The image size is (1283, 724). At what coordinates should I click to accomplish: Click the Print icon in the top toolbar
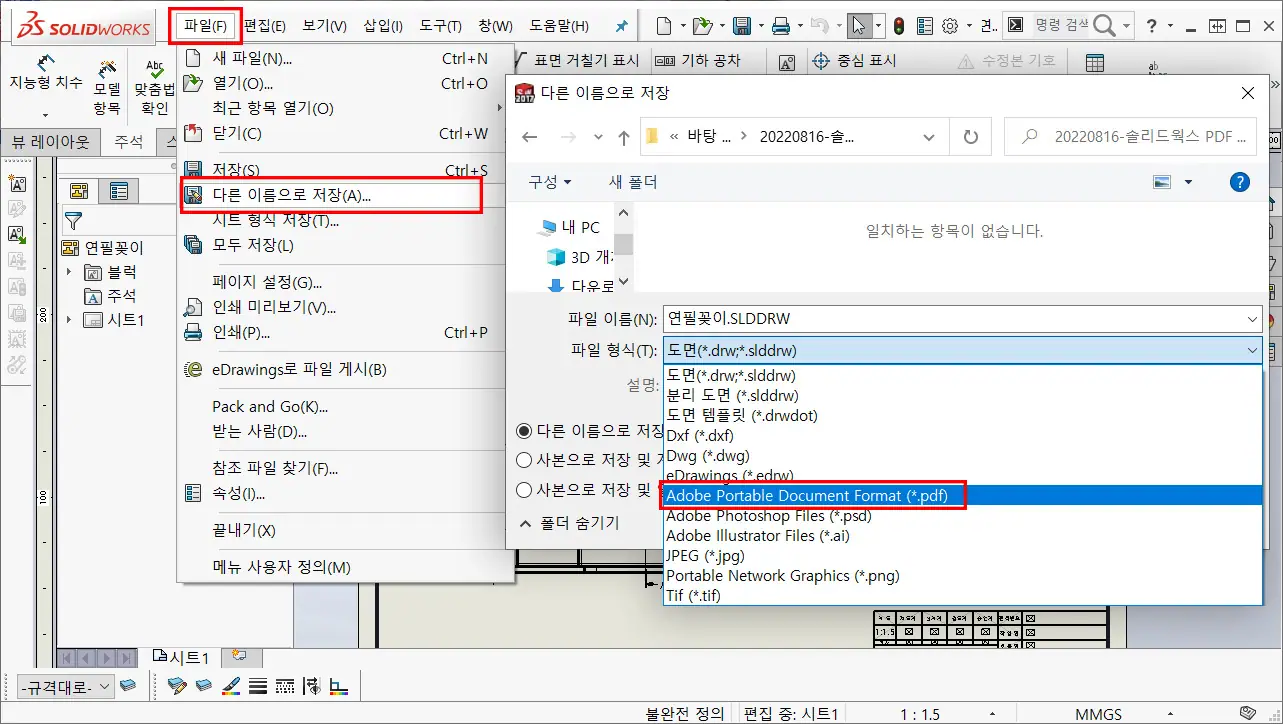coord(781,26)
